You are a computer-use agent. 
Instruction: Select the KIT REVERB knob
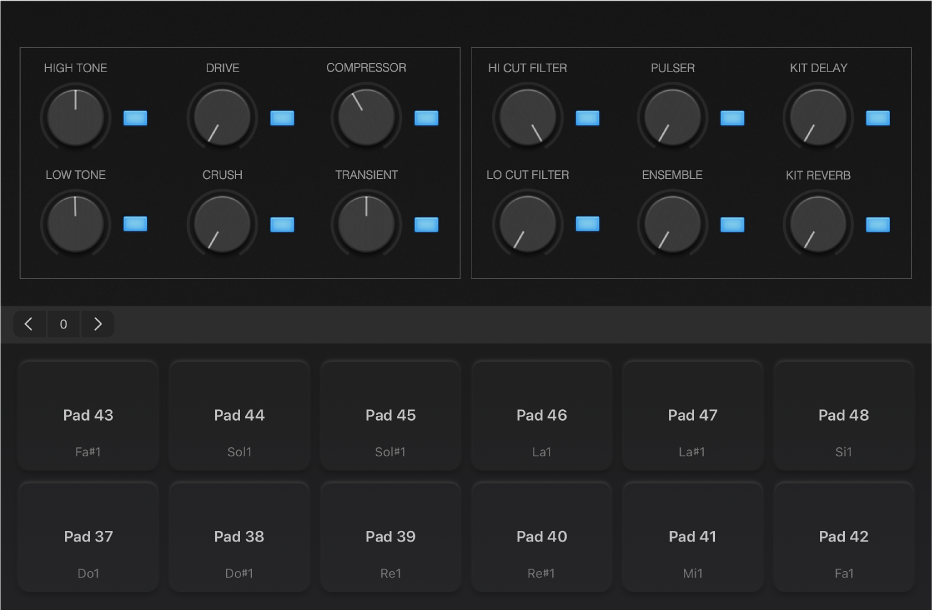[x=817, y=224]
